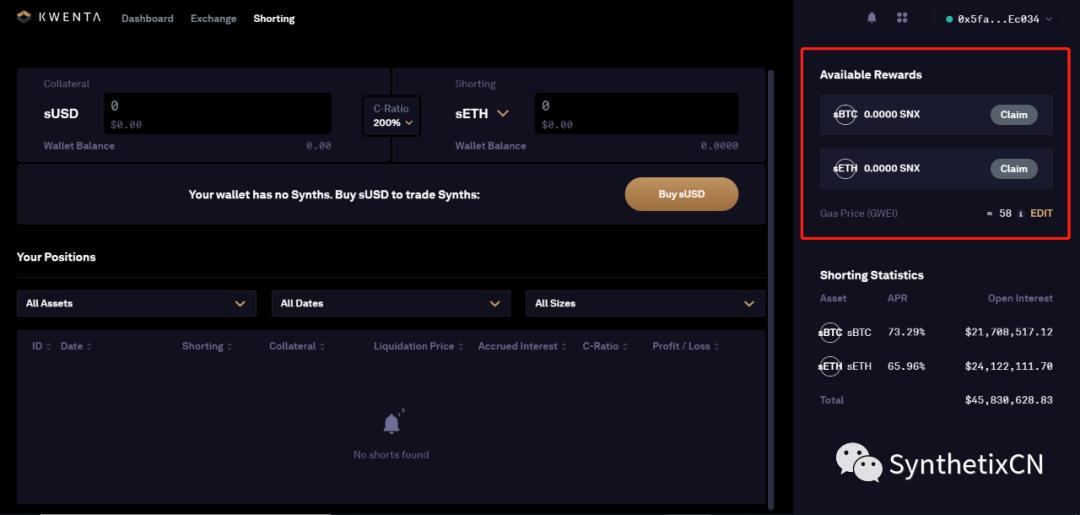The width and height of the screenshot is (1080, 515).
Task: Claim the sBTC SNX rewards
Action: click(1014, 115)
